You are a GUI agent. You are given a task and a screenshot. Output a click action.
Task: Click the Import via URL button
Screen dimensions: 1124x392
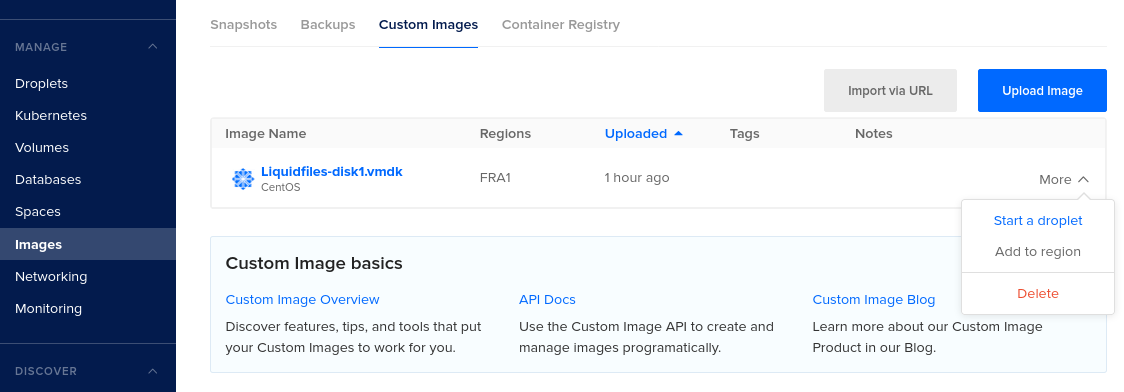(890, 90)
